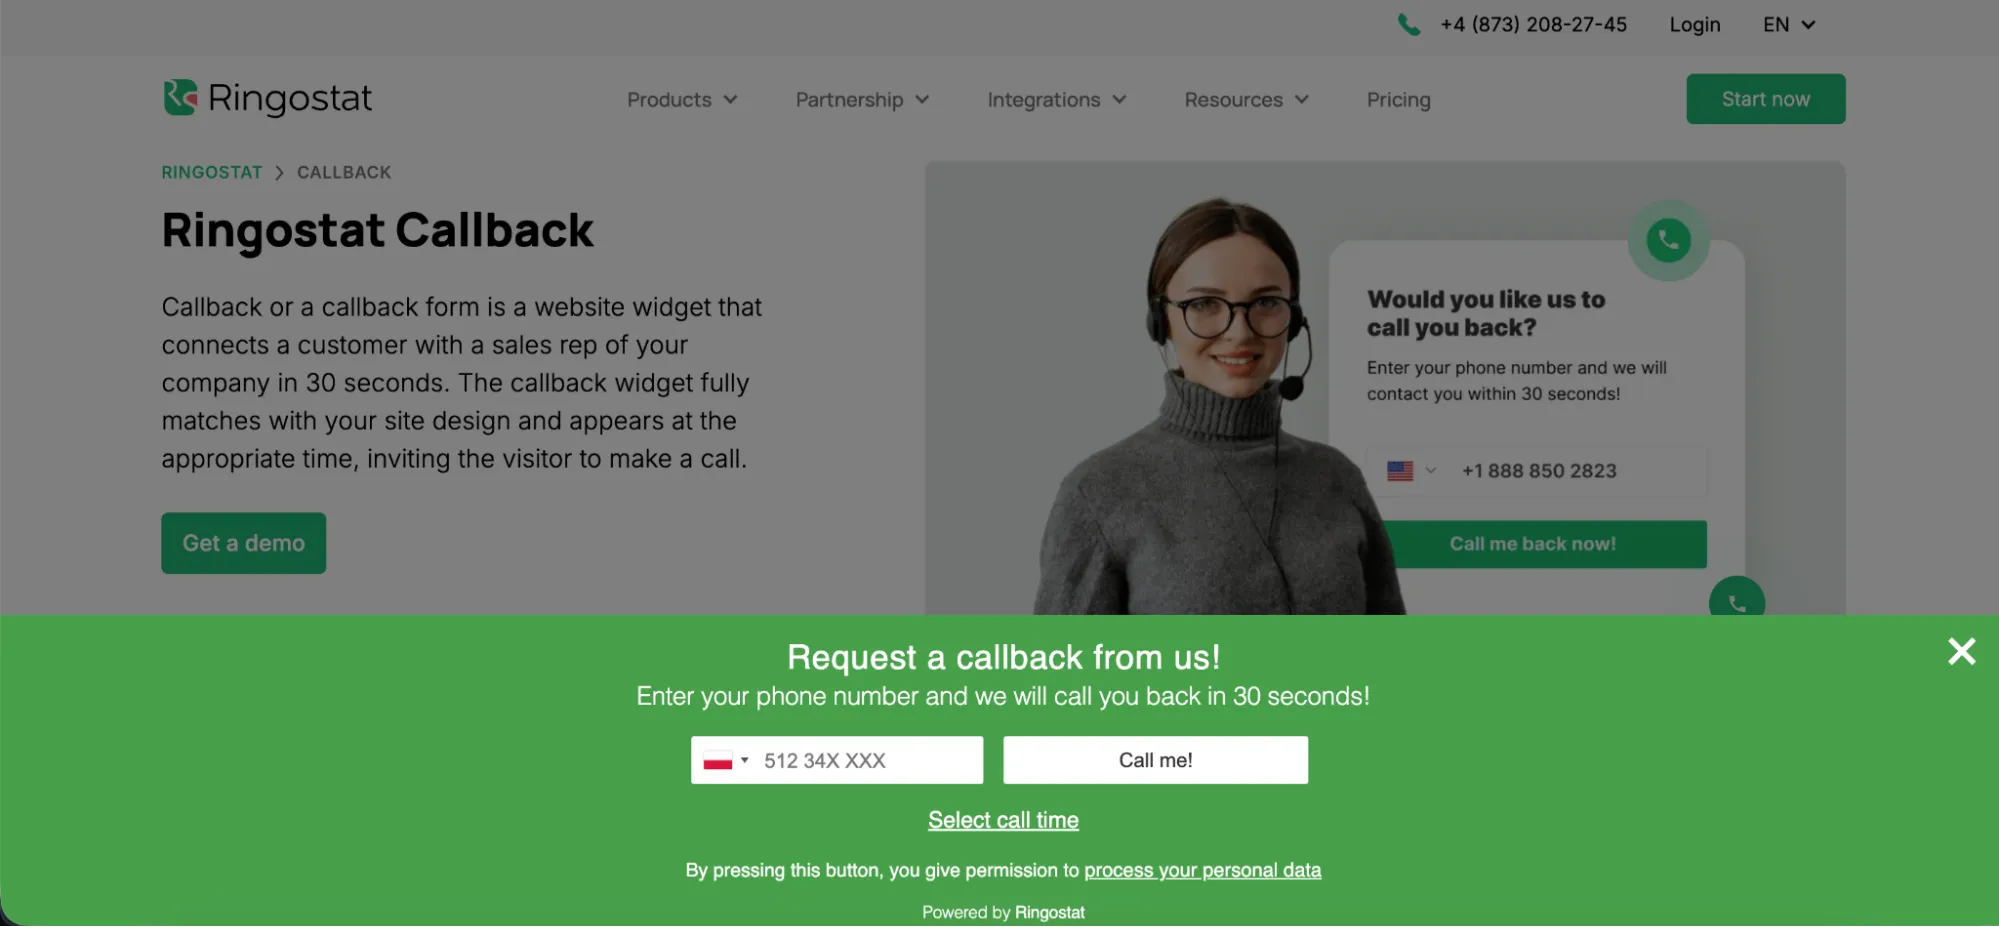Image resolution: width=1999 pixels, height=927 pixels.
Task: Open the US flag country dropdown in the demo widget
Action: point(1411,471)
